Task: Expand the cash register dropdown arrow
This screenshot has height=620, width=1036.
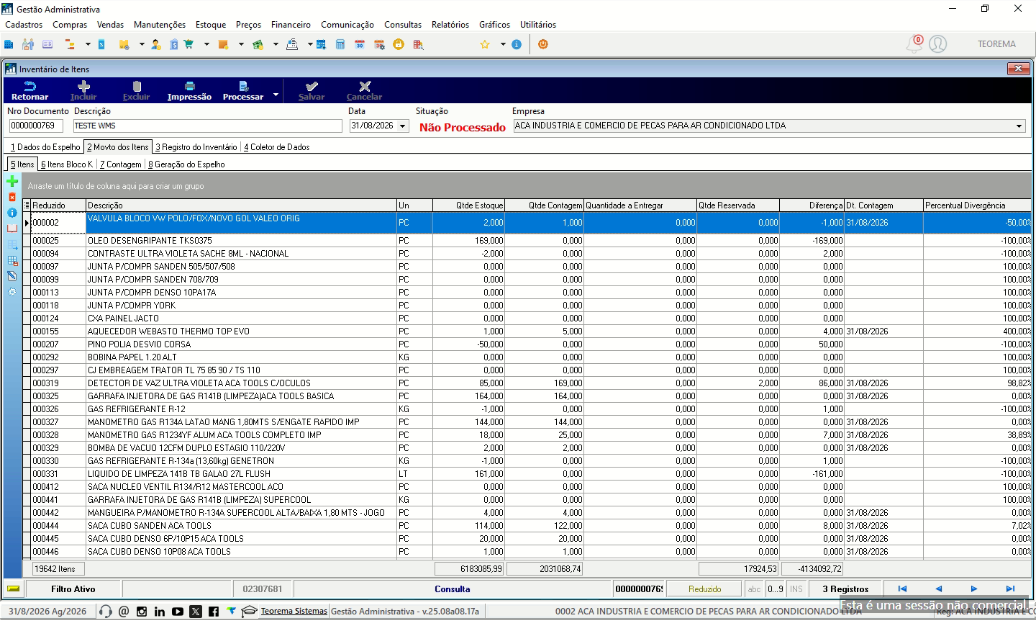Action: pyautogui.click(x=309, y=44)
